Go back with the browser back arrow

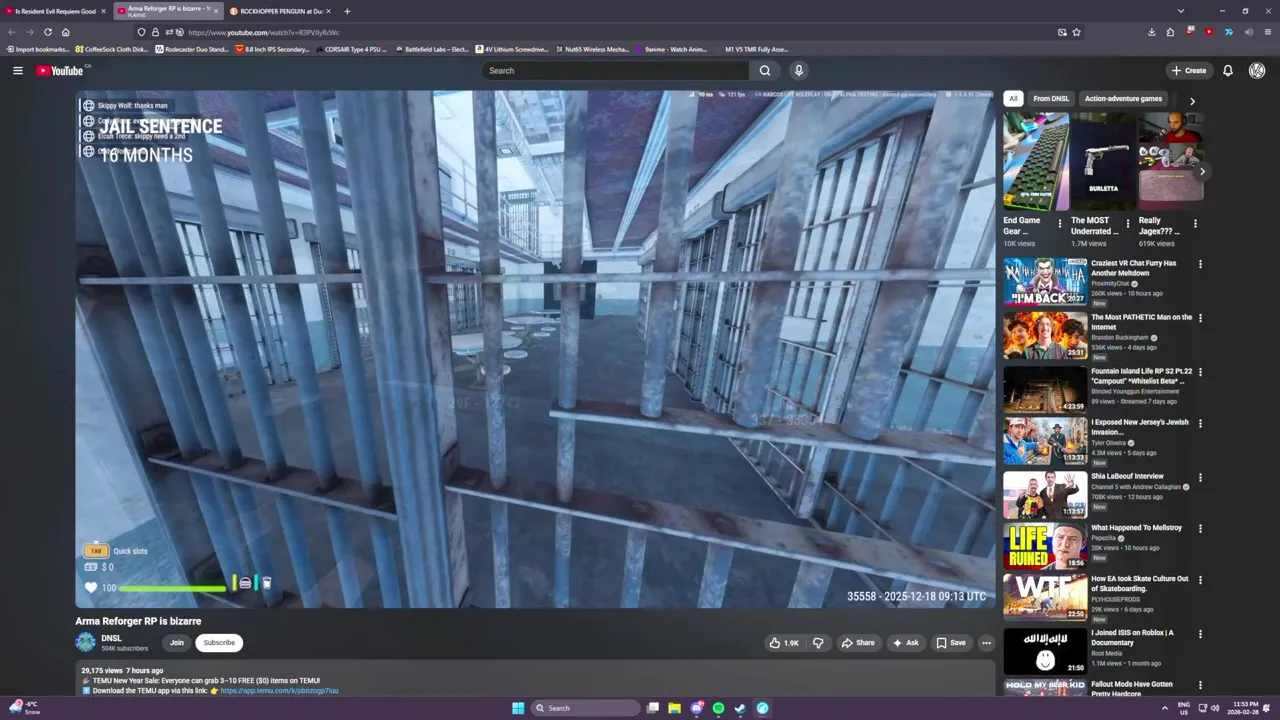(12, 32)
